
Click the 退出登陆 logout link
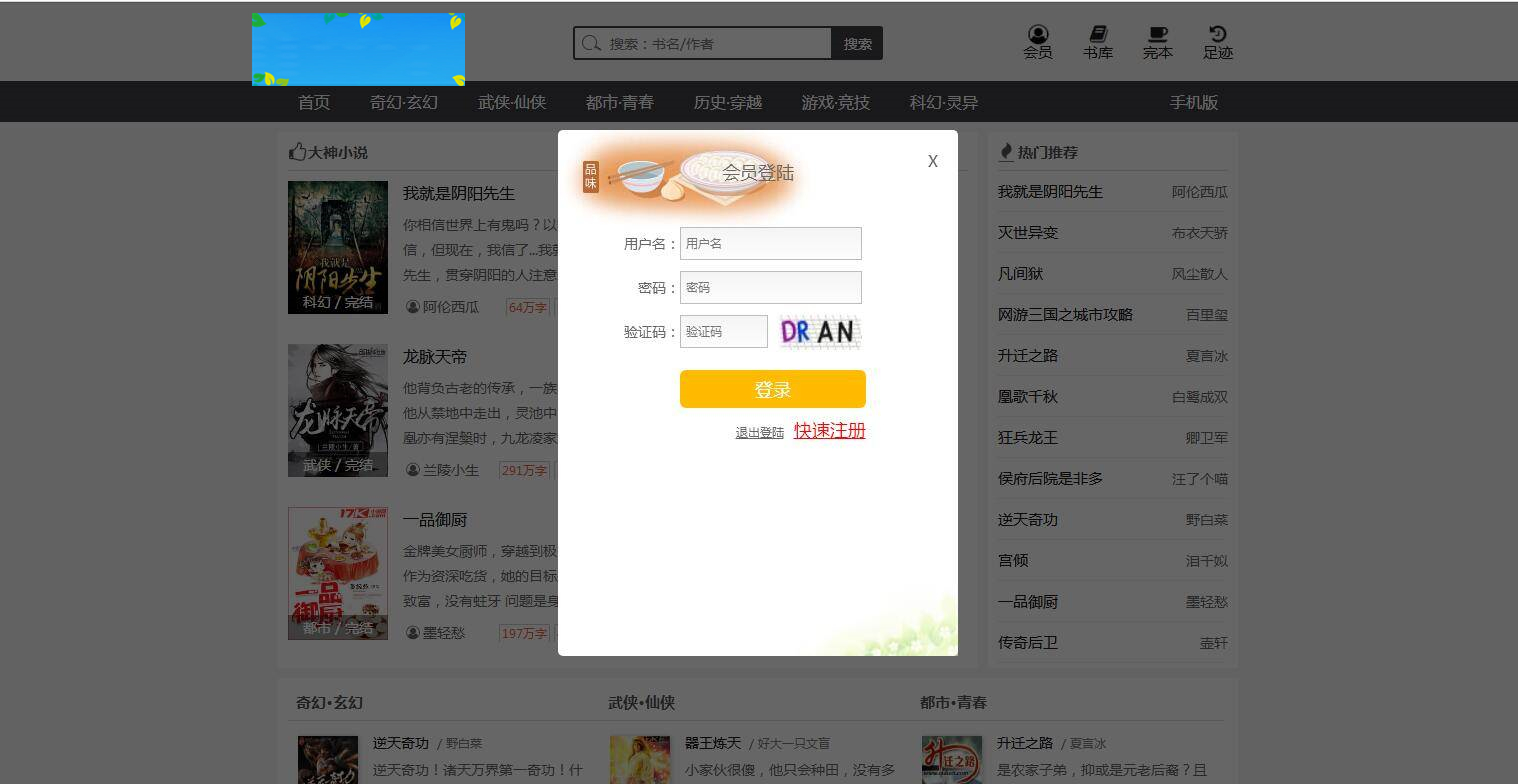click(x=759, y=433)
